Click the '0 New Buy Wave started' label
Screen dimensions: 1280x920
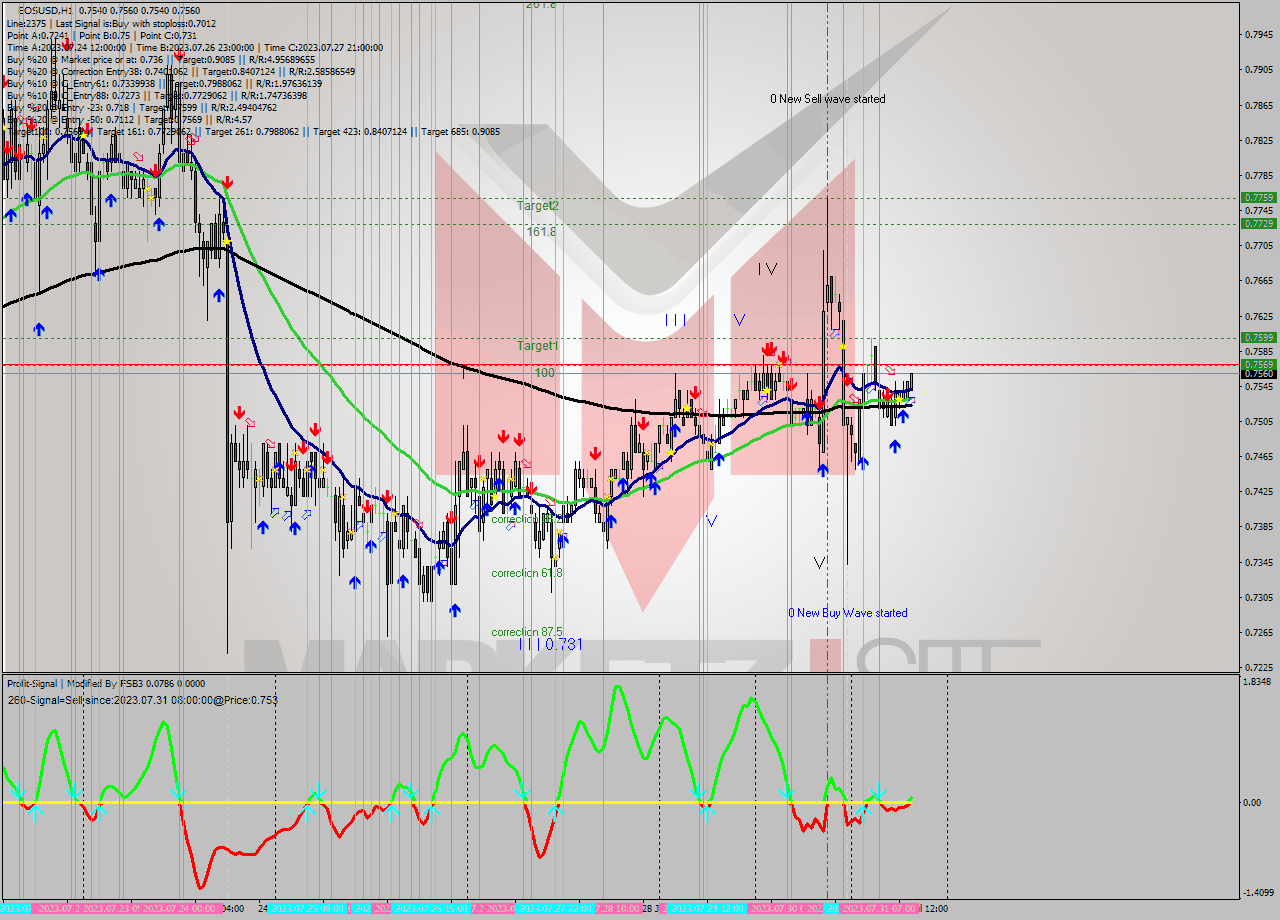(x=848, y=613)
